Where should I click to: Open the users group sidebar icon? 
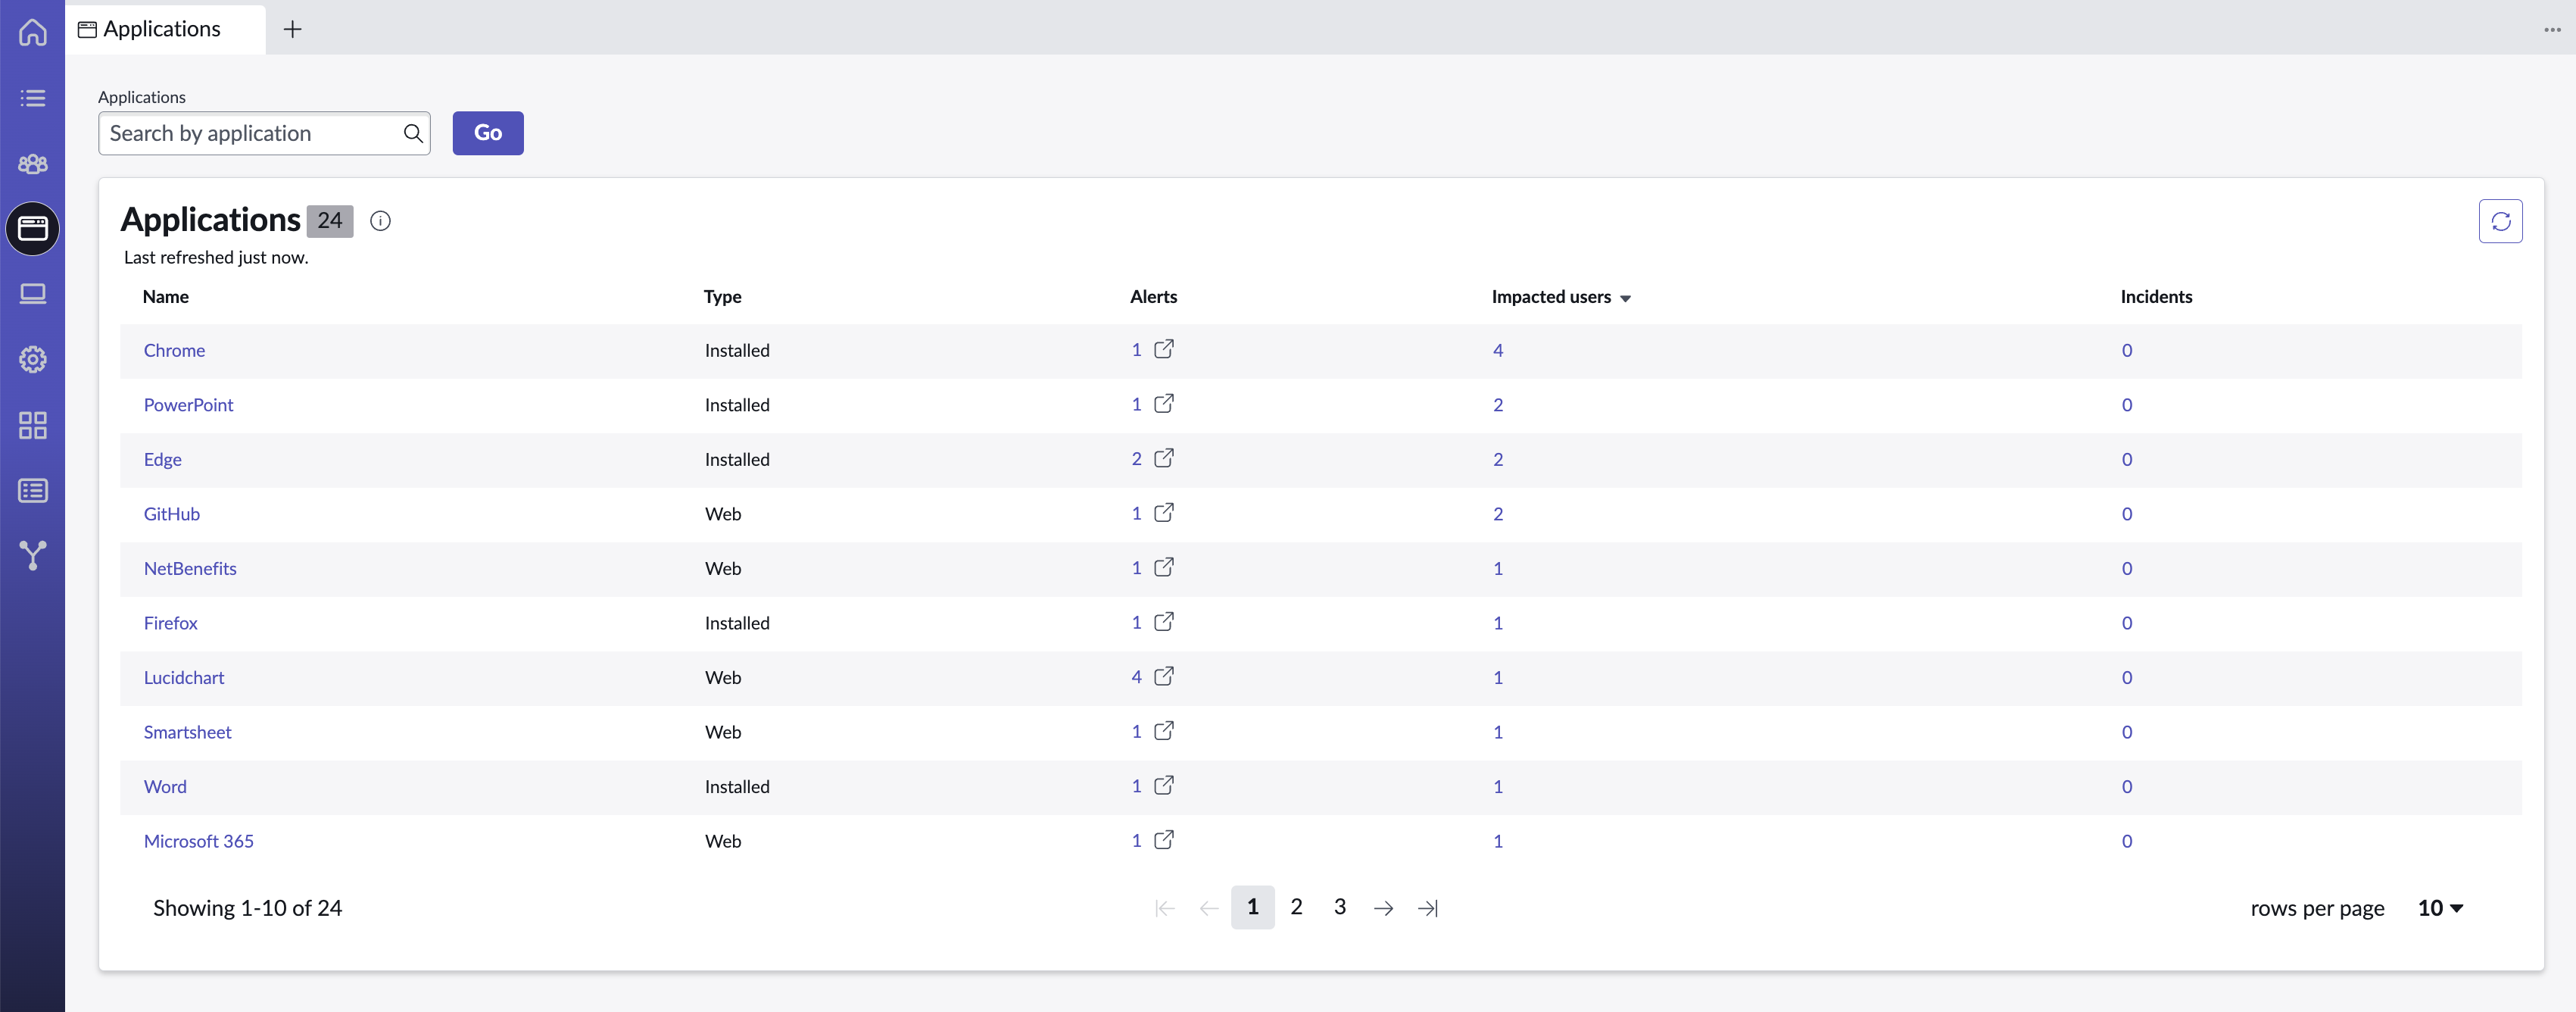click(x=32, y=163)
